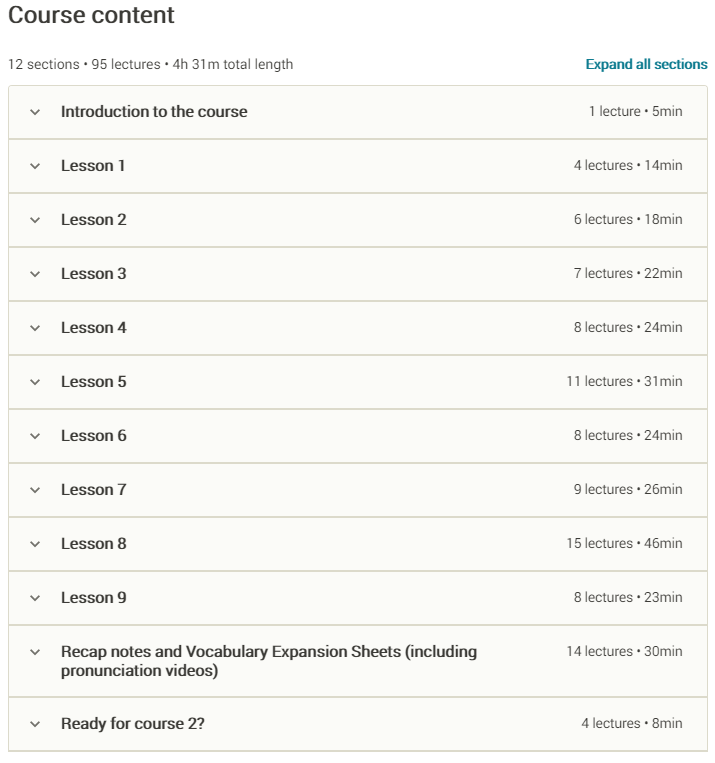Click the Ready for course 2 chevron
This screenshot has height=763, width=715.
tap(35, 724)
